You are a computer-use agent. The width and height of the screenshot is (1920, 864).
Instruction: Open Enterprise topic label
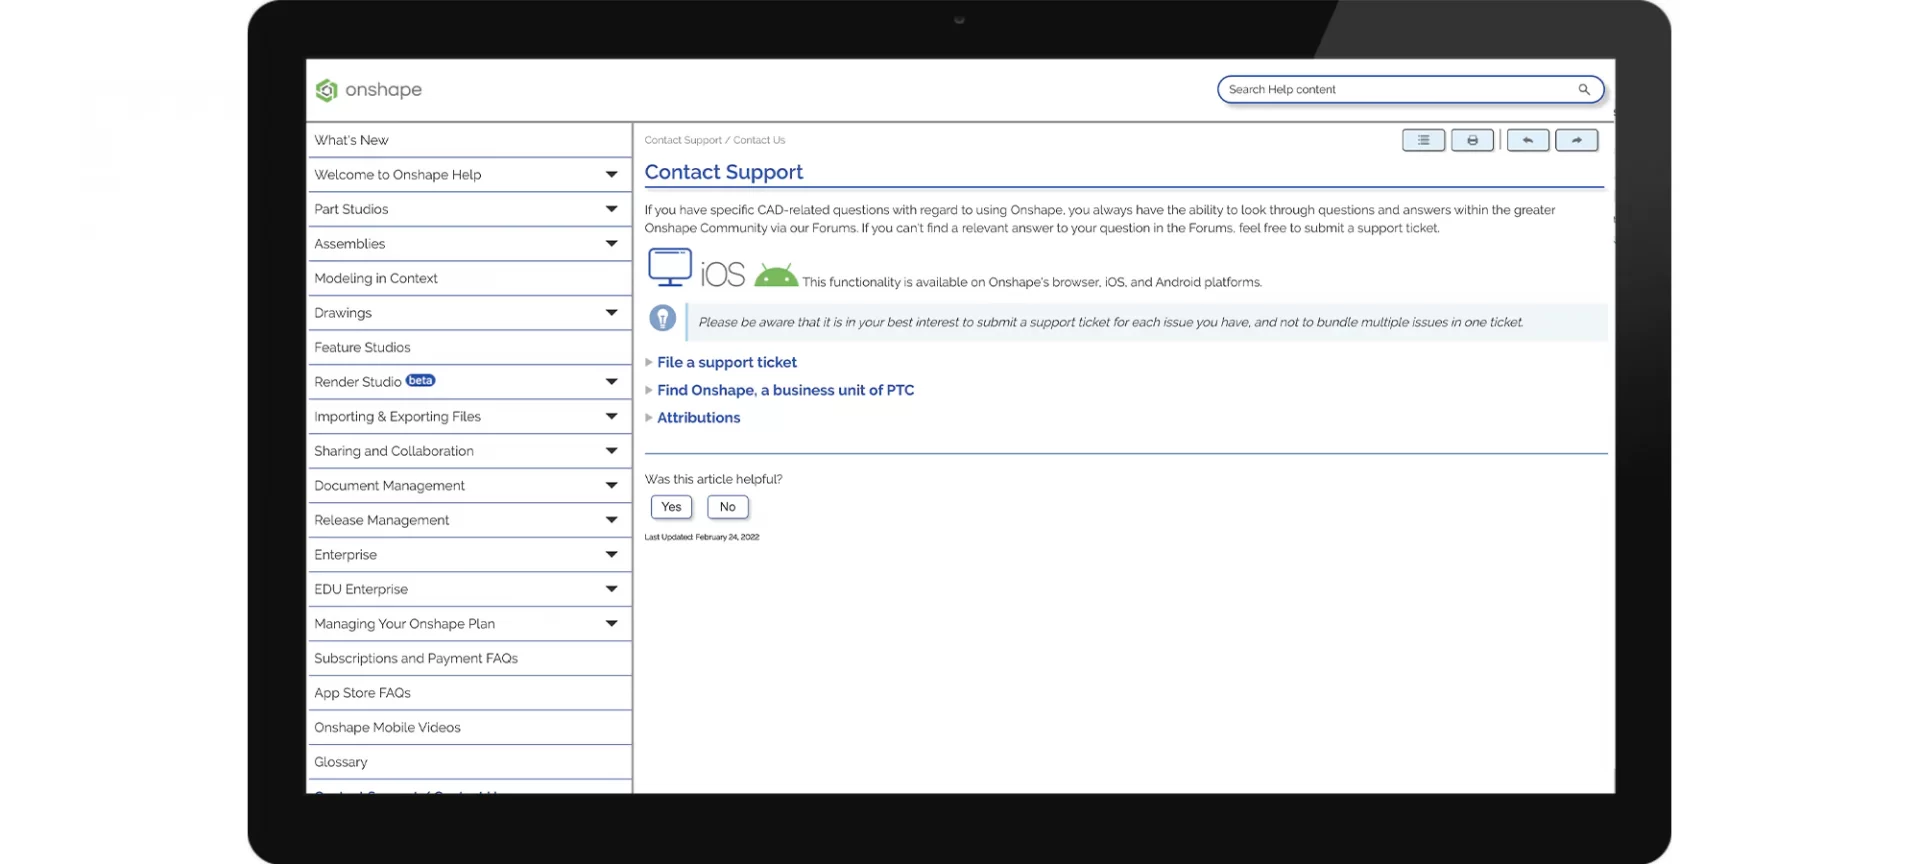tap(345, 555)
